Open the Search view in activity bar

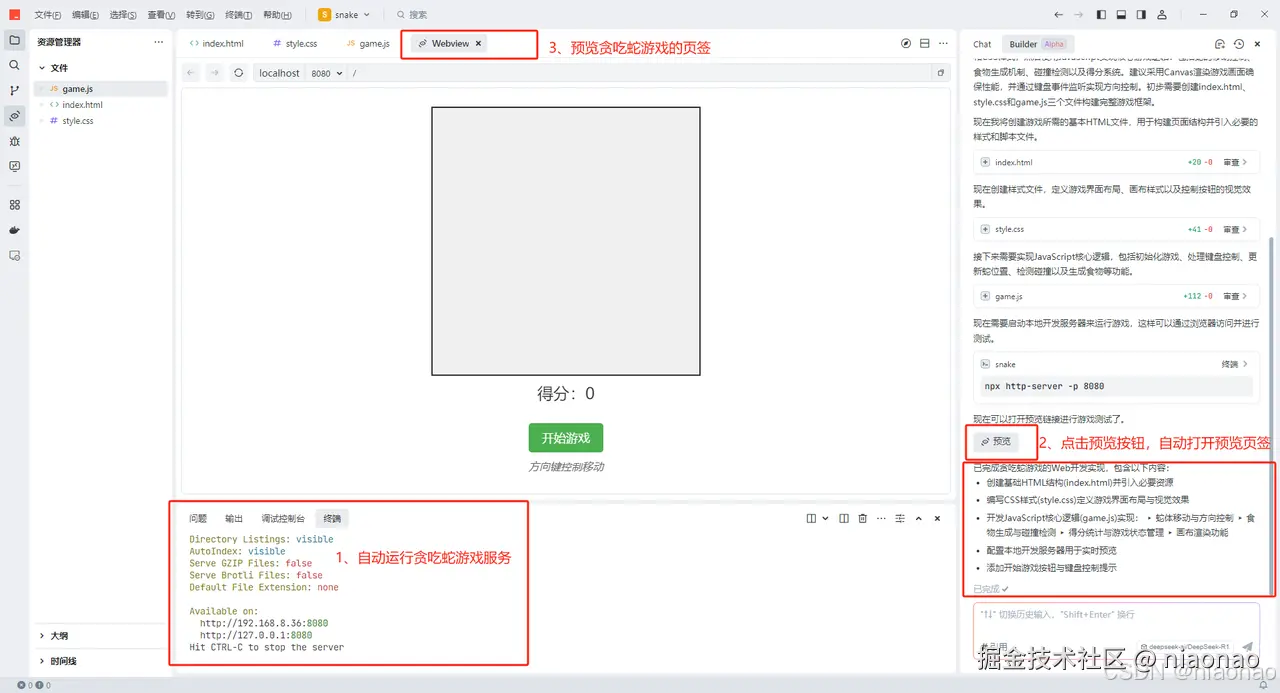[x=14, y=66]
